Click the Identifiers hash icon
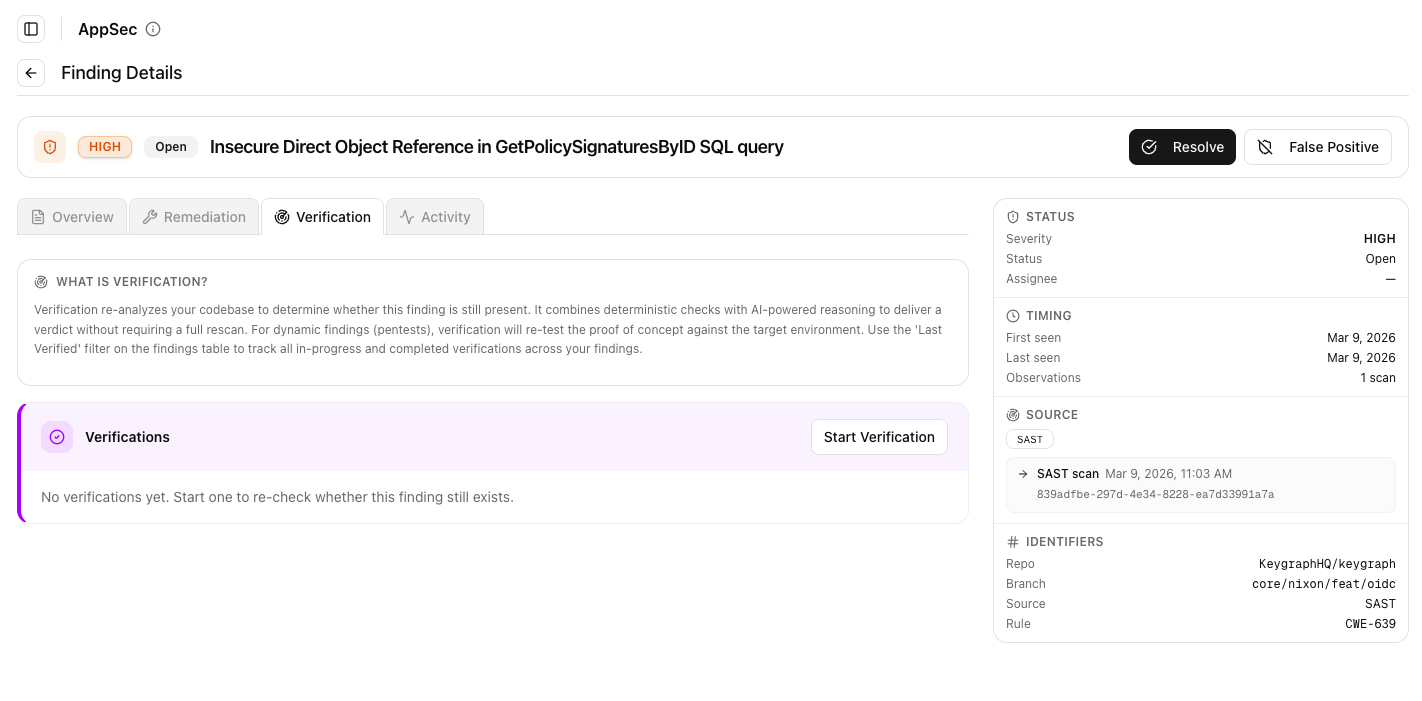This screenshot has width=1422, height=701. point(1013,542)
